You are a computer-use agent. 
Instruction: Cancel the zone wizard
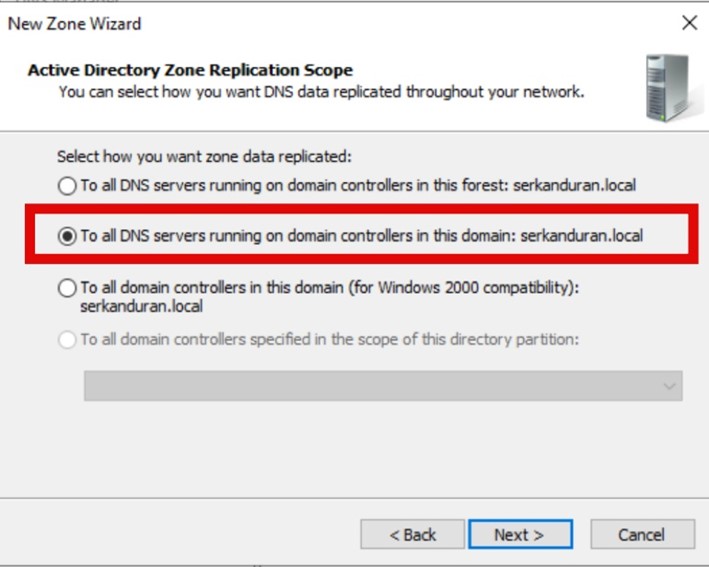point(643,534)
